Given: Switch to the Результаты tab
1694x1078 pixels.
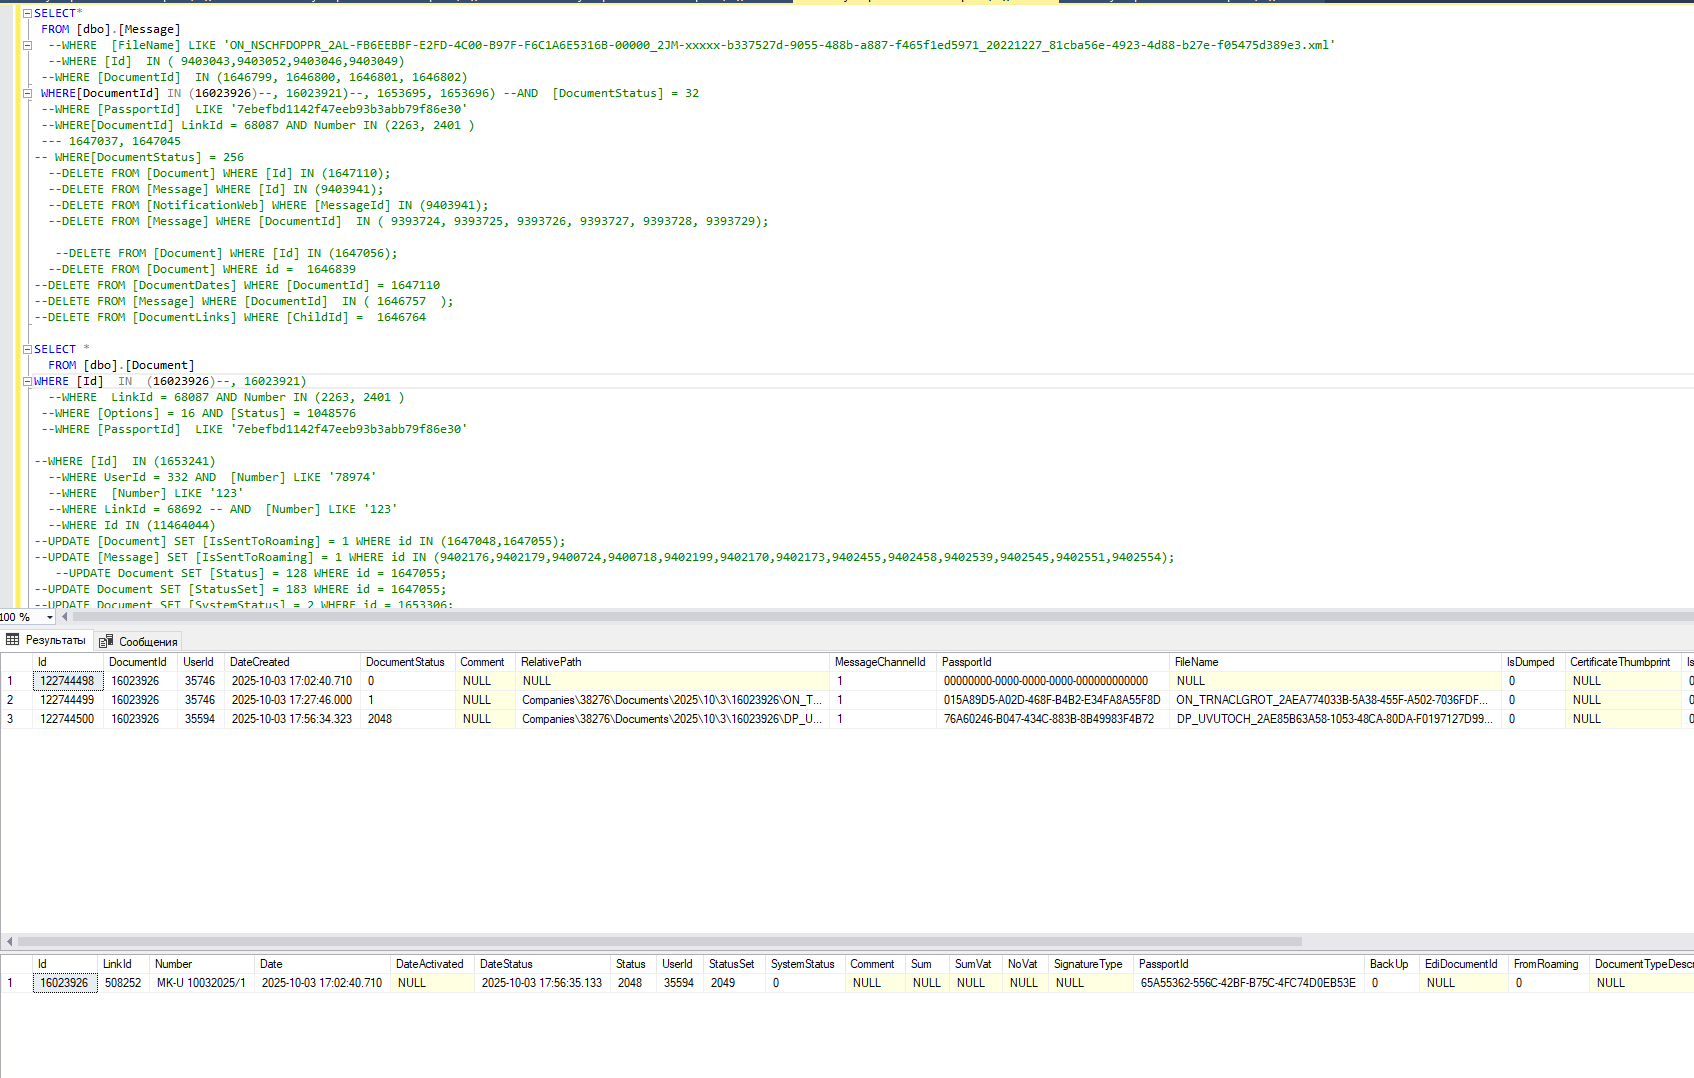Looking at the screenshot, I should (x=46, y=640).
